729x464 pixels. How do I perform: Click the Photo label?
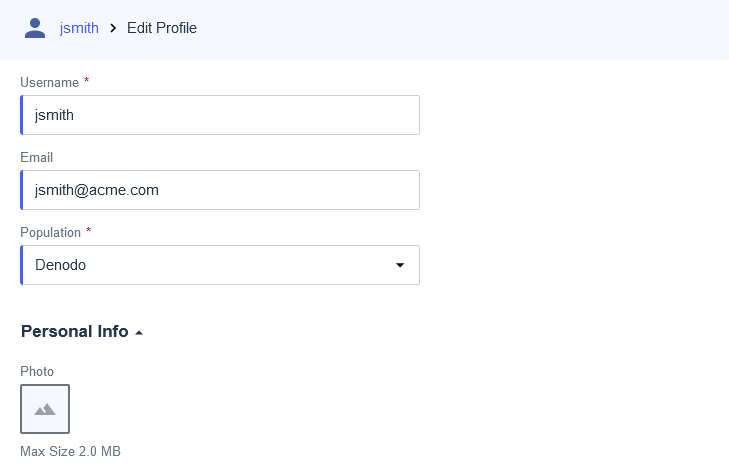click(x=37, y=371)
